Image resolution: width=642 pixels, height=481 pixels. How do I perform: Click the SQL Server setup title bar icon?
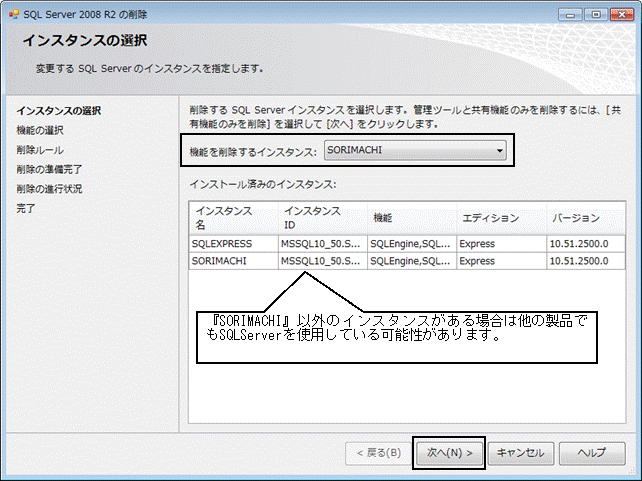(x=14, y=14)
